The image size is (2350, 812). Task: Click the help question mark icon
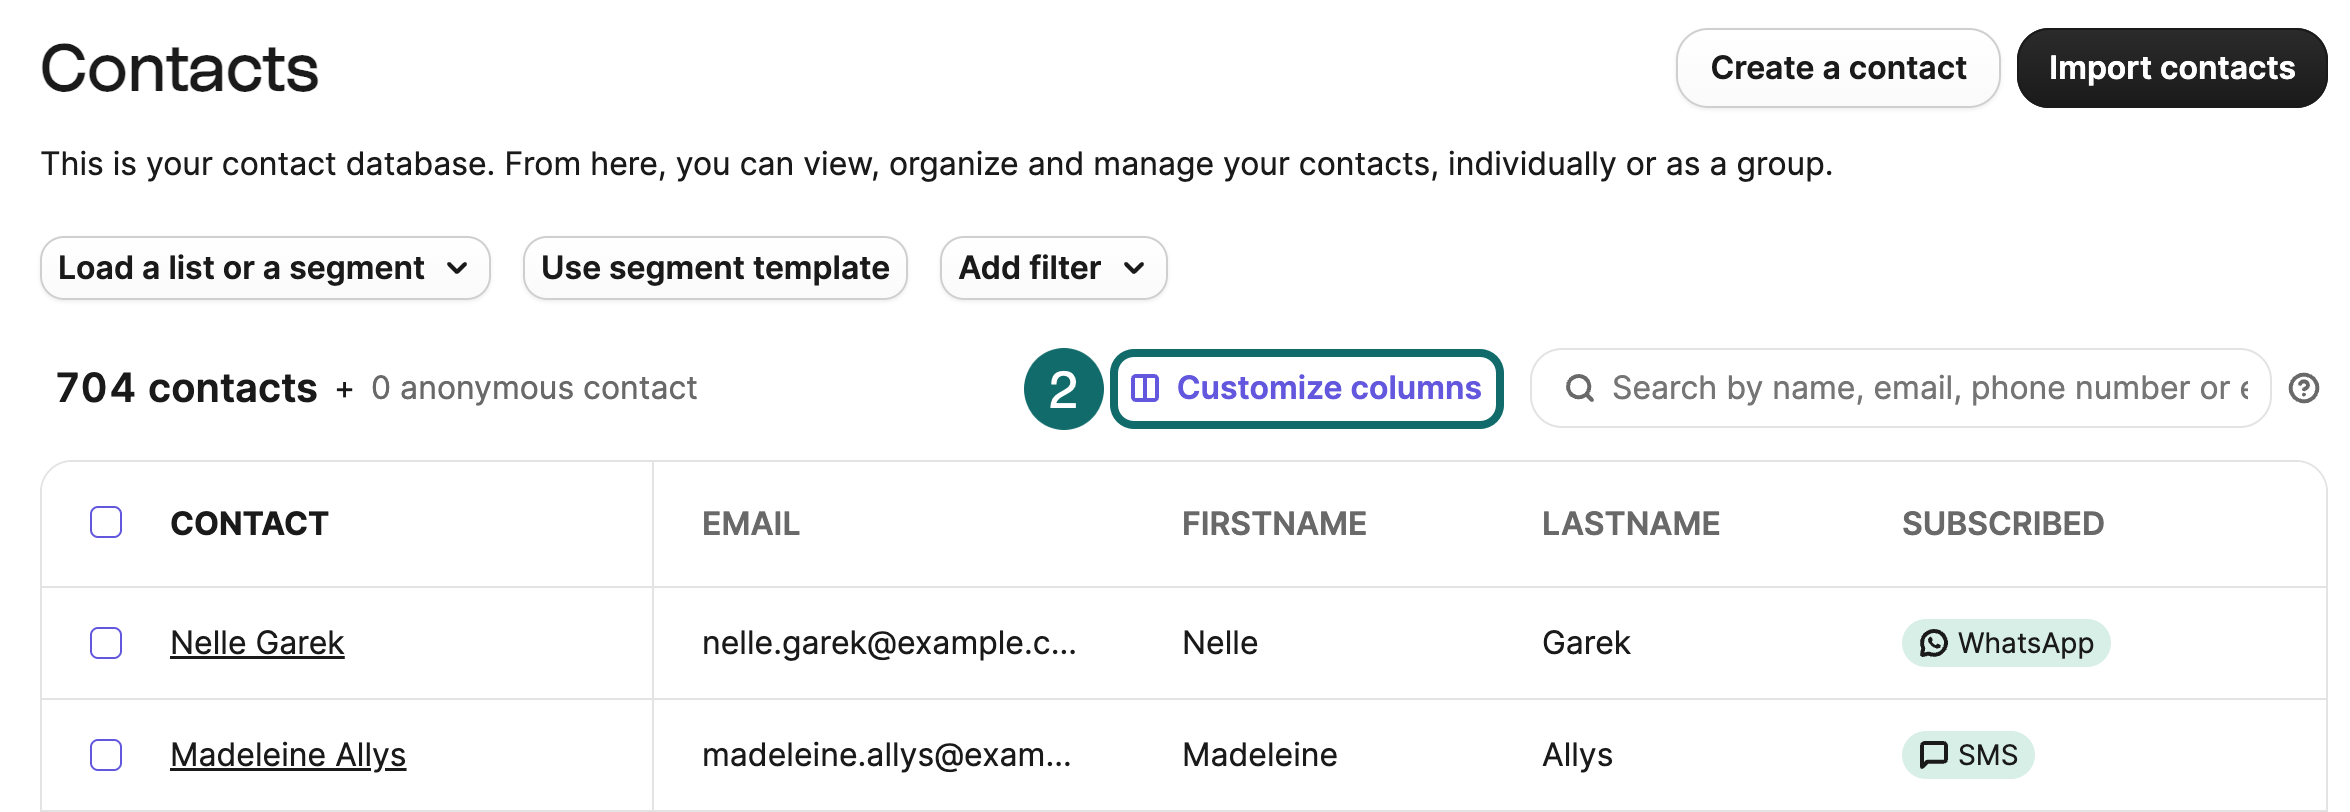pyautogui.click(x=2304, y=388)
